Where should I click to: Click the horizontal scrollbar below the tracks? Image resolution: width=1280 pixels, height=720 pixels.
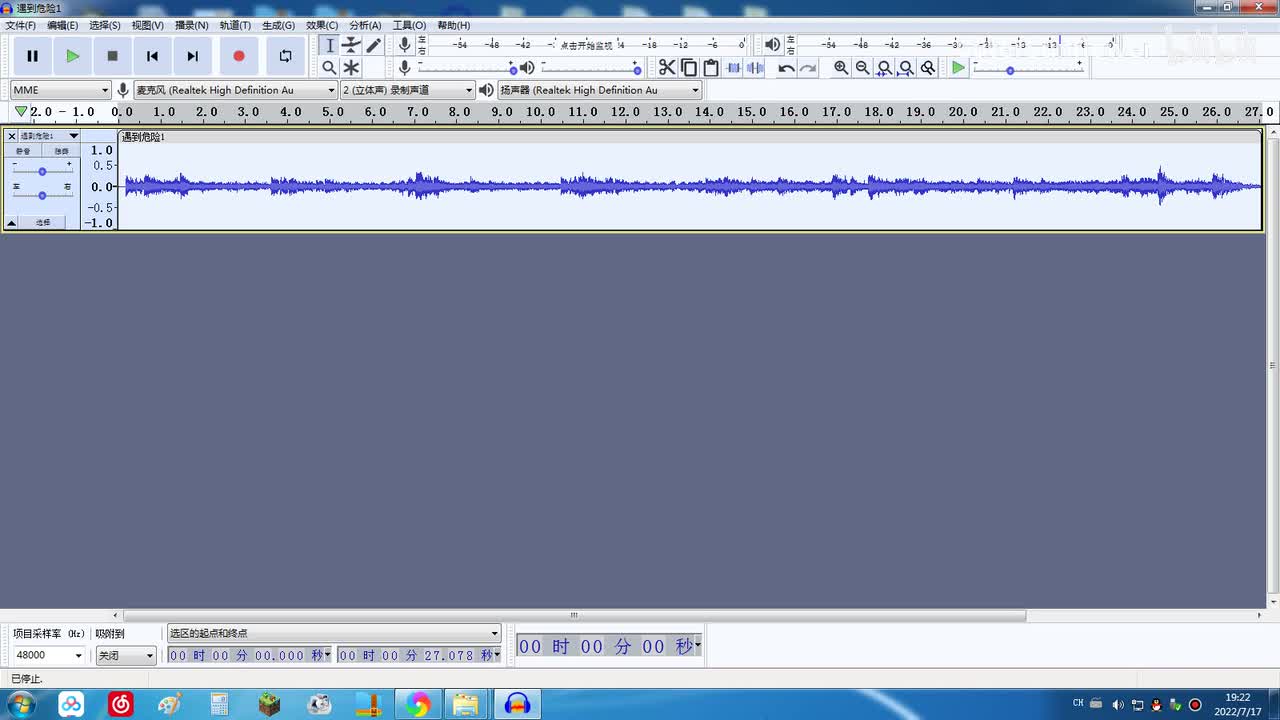[574, 615]
